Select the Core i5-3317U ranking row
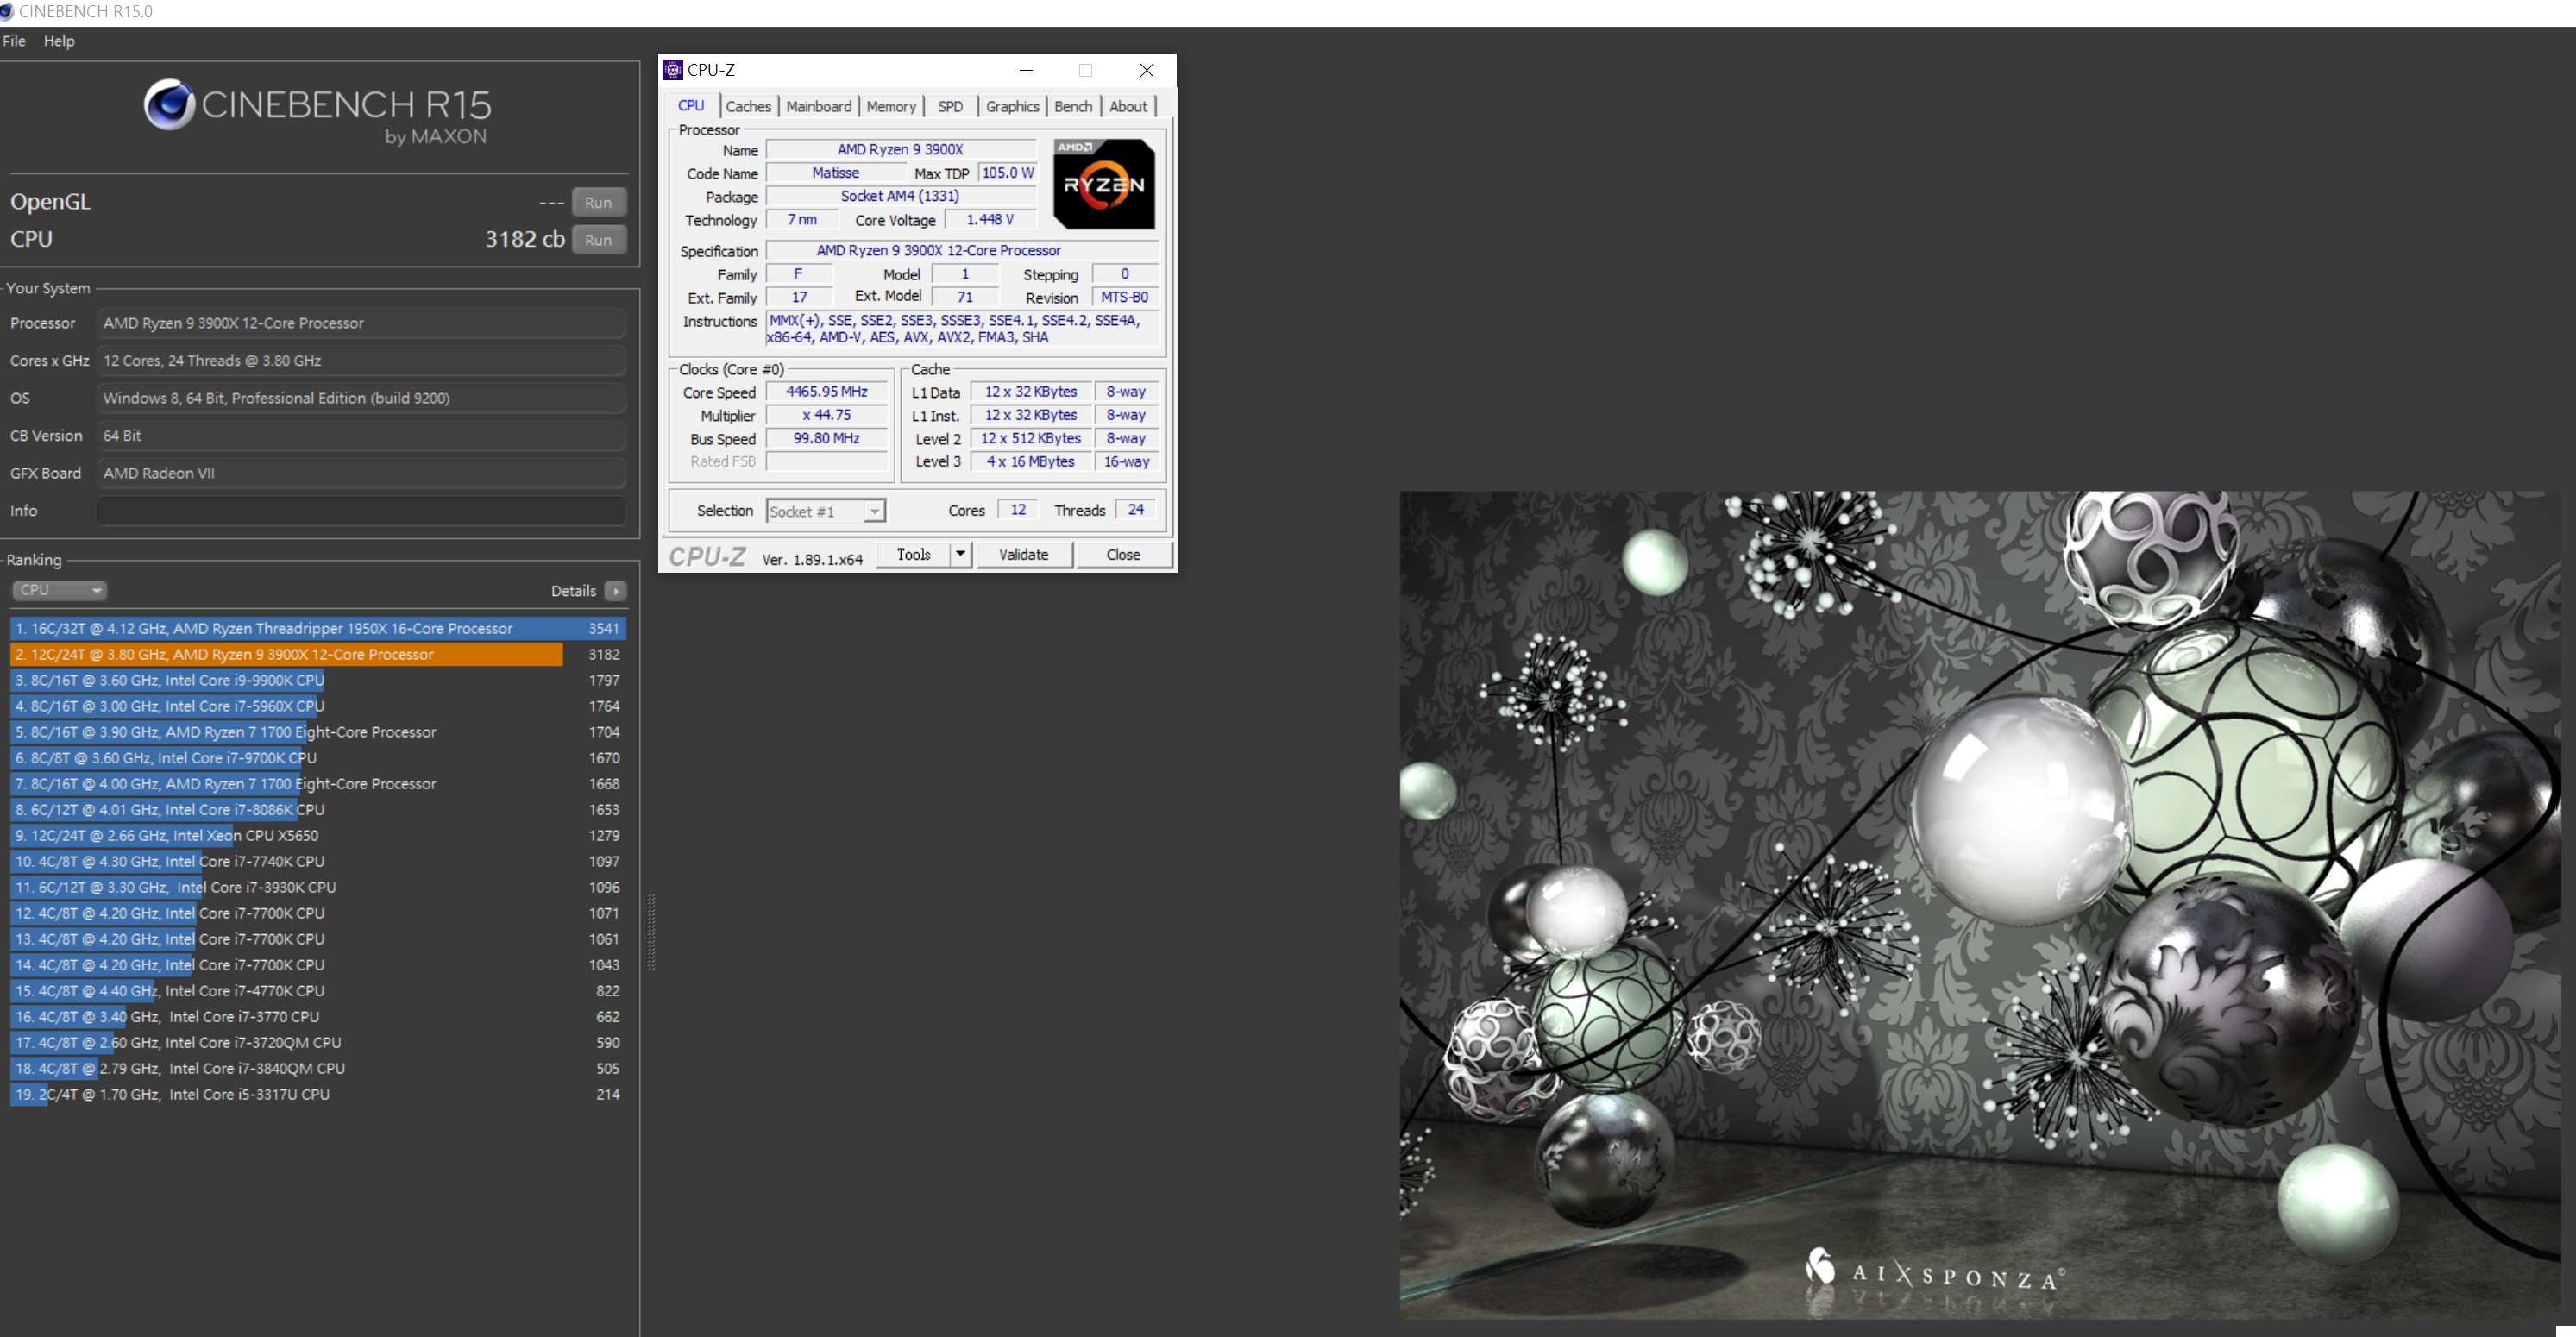This screenshot has height=1337, width=2576. click(318, 1094)
